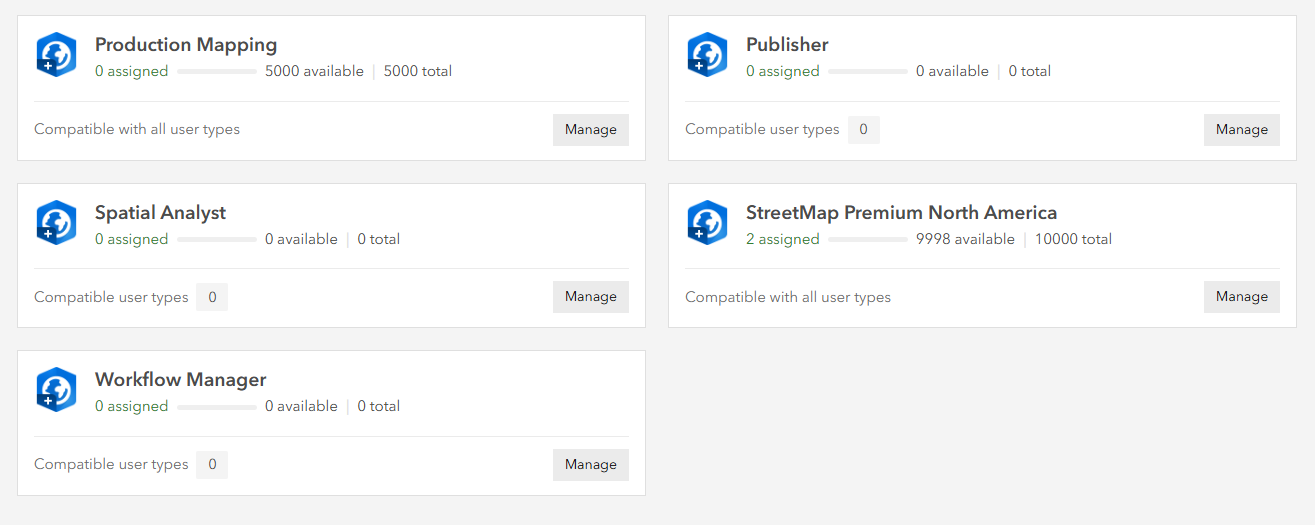Click the Spatial Analyst extension icon
Screen dimensions: 1315x525
[57, 222]
